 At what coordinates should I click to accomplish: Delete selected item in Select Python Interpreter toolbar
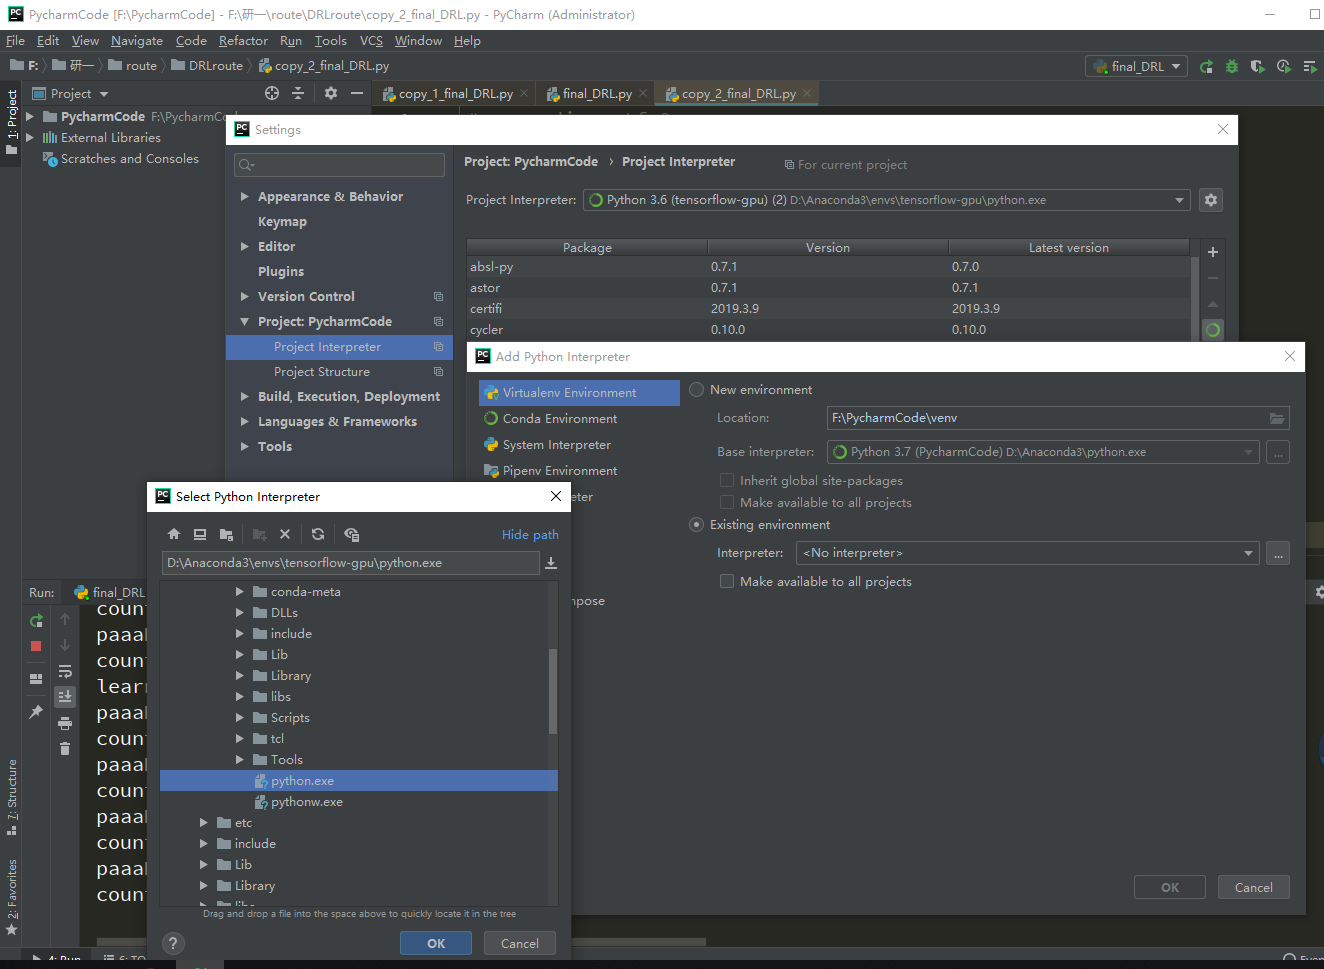click(285, 534)
